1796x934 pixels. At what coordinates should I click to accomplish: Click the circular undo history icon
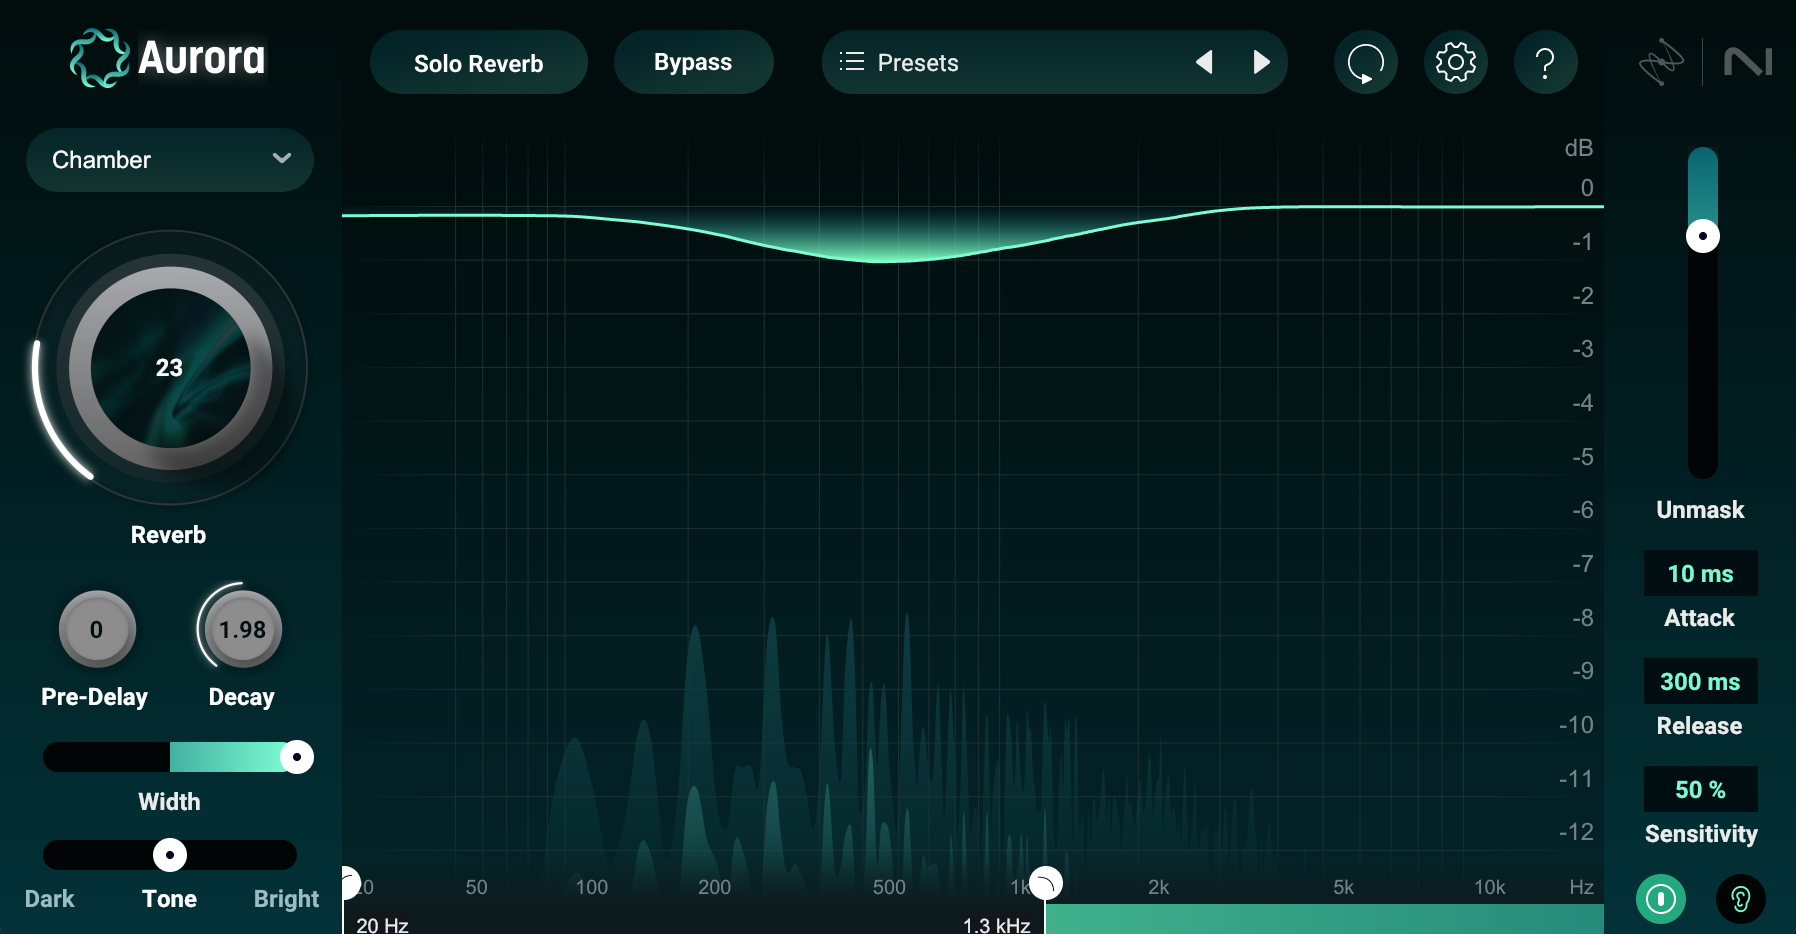point(1365,62)
